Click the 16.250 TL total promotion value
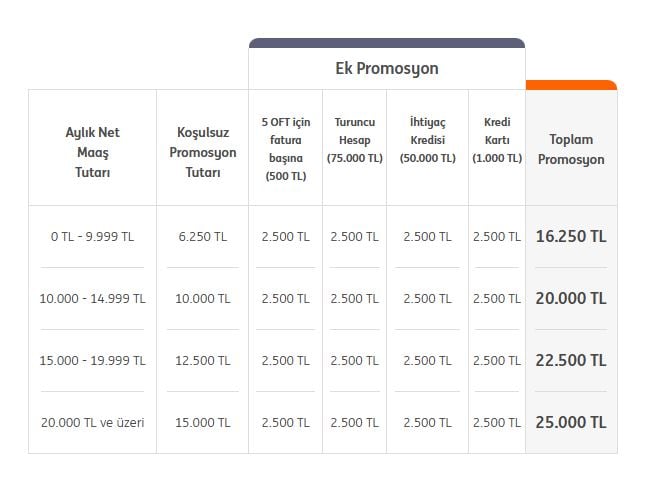671x492 pixels. click(571, 237)
